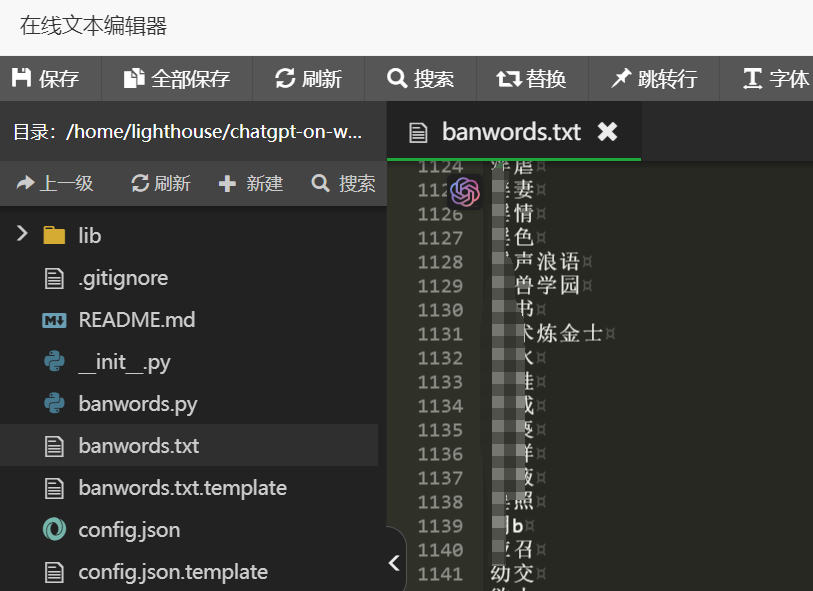Open the Replace tool
Screen dimensions: 813x591
coord(532,79)
